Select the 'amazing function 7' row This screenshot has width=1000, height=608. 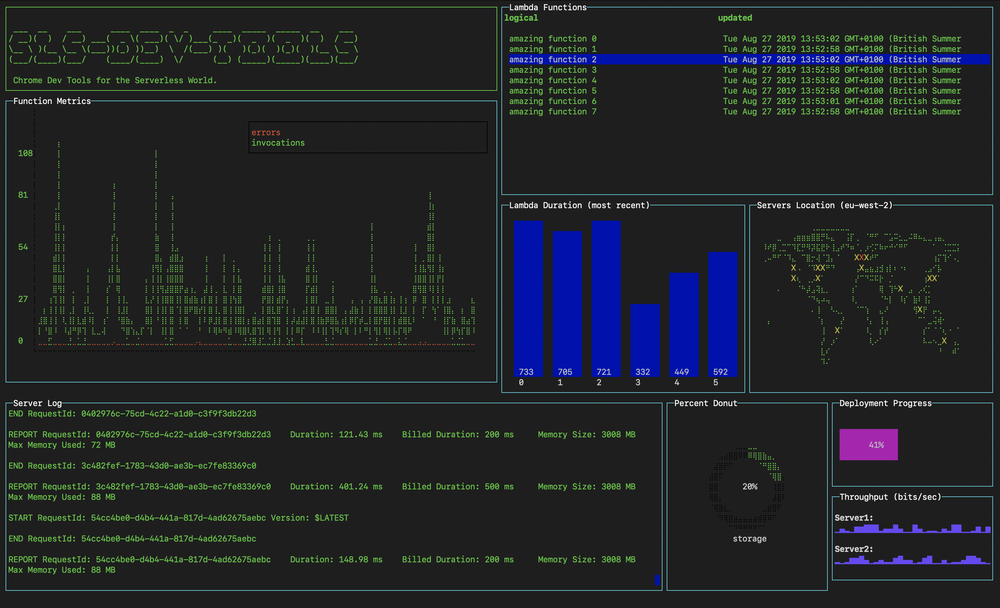(x=749, y=112)
